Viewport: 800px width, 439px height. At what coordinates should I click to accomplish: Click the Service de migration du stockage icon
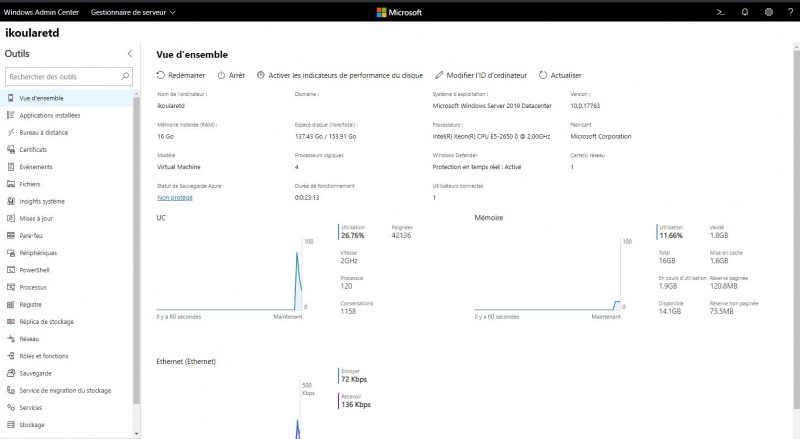pyautogui.click(x=11, y=390)
